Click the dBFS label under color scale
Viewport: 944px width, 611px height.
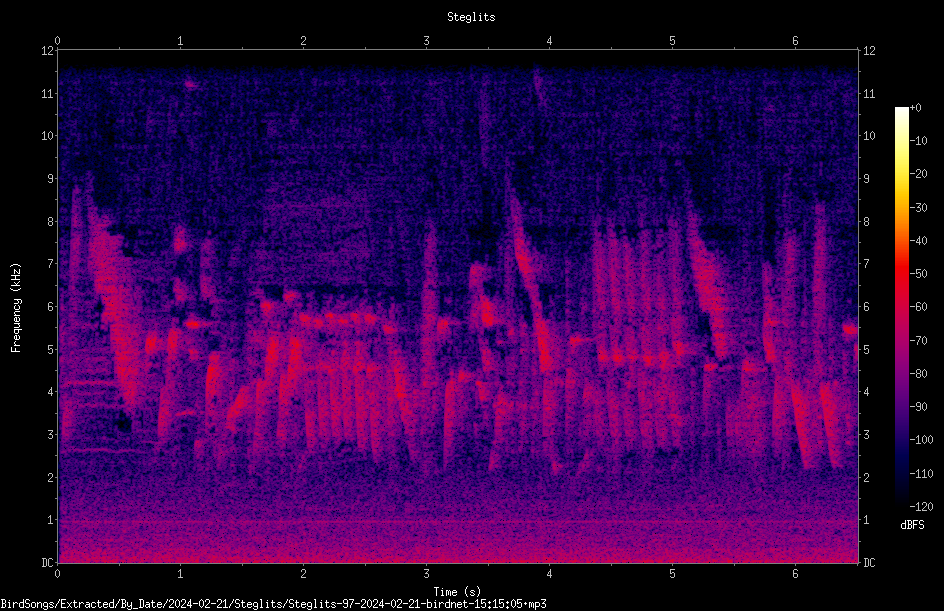point(912,525)
